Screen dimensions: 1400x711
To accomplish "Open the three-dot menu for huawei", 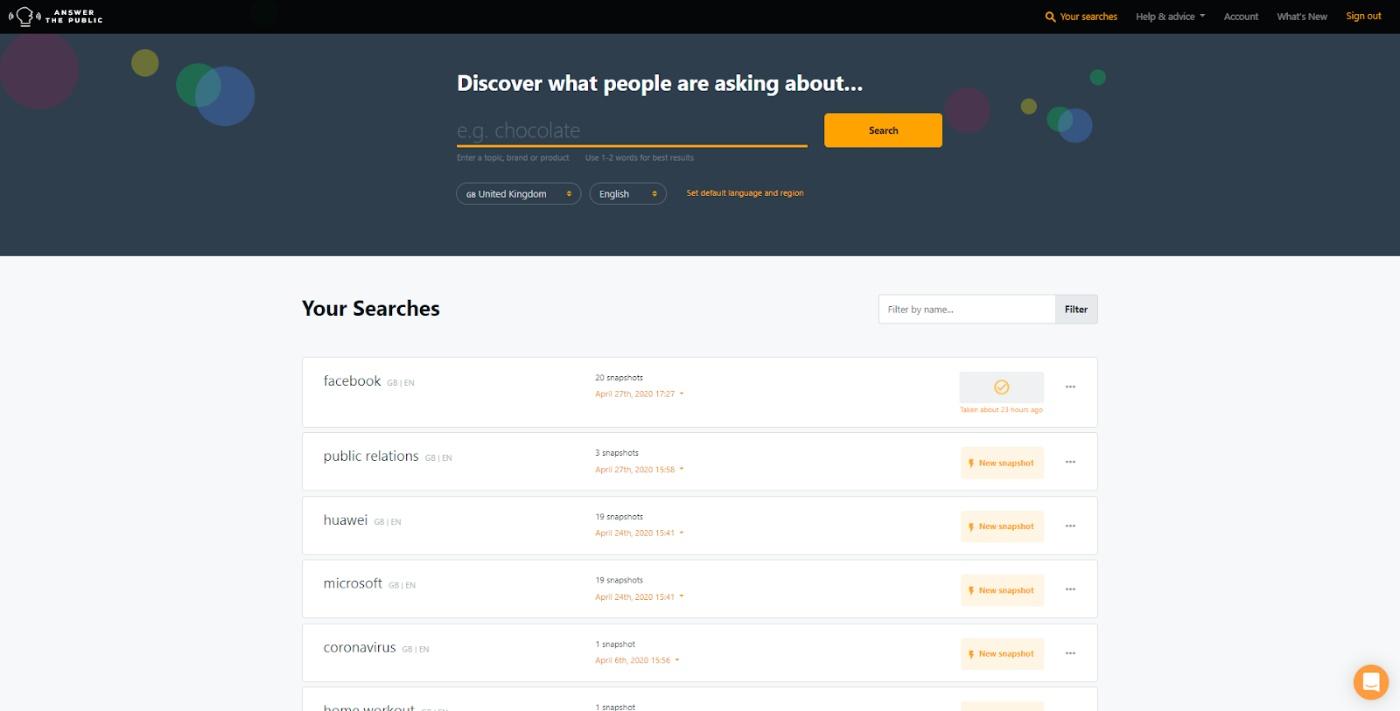I will click(x=1070, y=526).
